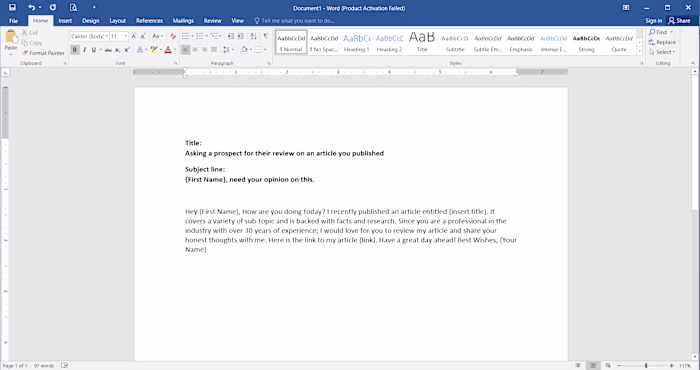Image resolution: width=700 pixels, height=370 pixels.
Task: Open Line and Paragraph Spacing dropdown
Action: (x=228, y=50)
